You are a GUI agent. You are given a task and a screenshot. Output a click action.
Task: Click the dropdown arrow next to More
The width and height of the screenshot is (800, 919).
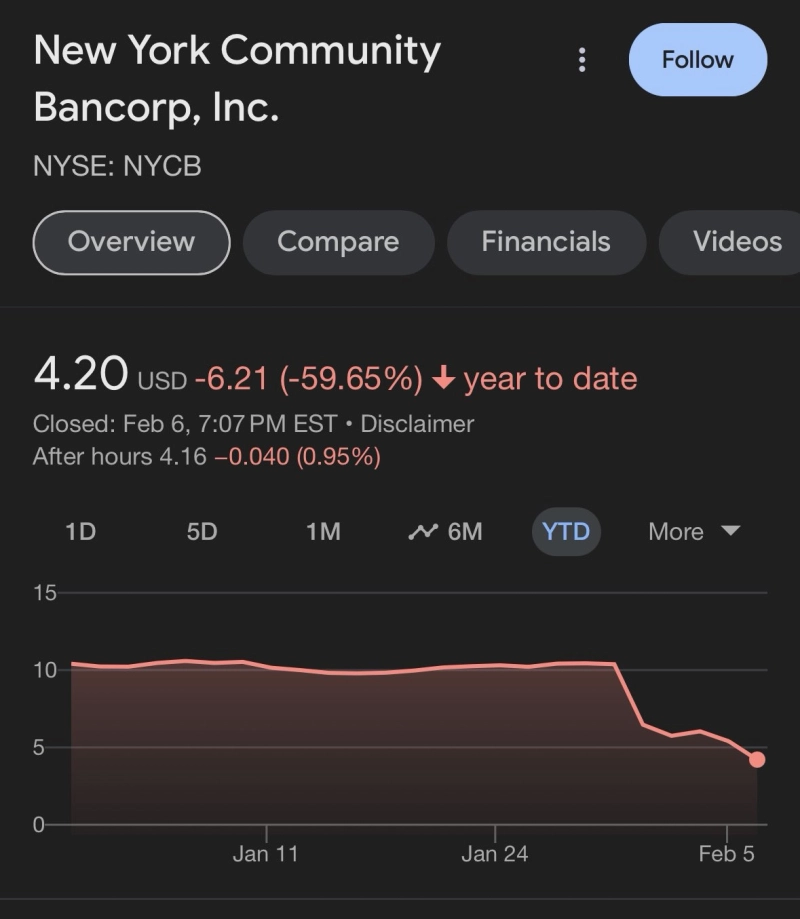click(731, 531)
